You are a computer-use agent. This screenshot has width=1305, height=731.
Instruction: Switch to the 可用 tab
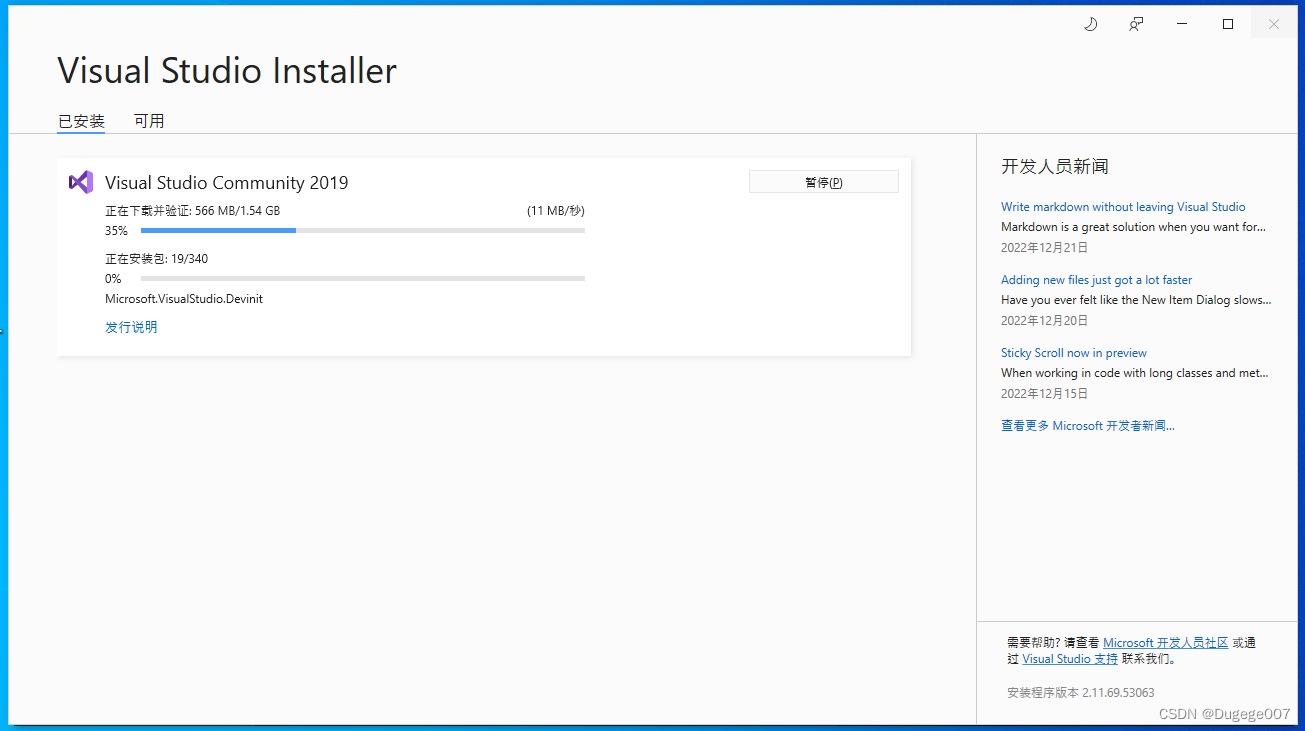[149, 121]
